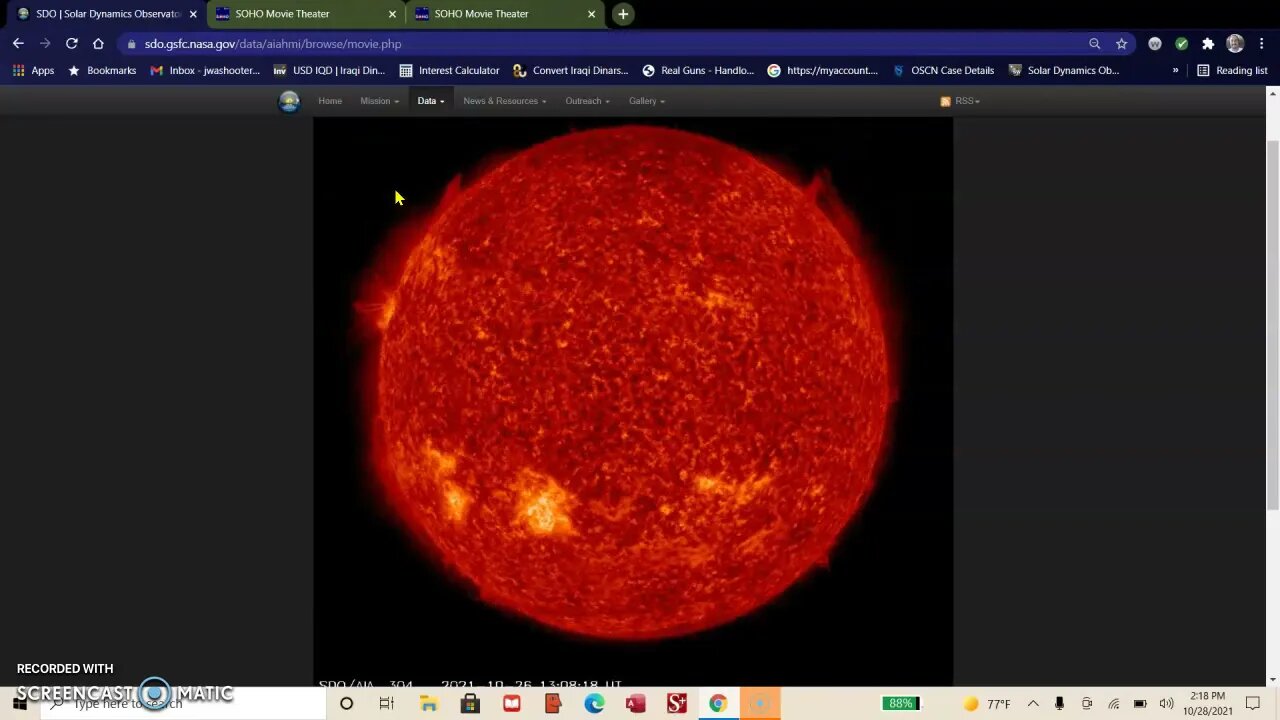Open the taskbar clock and date
Viewport: 1280px width, 720px height.
pos(1208,704)
